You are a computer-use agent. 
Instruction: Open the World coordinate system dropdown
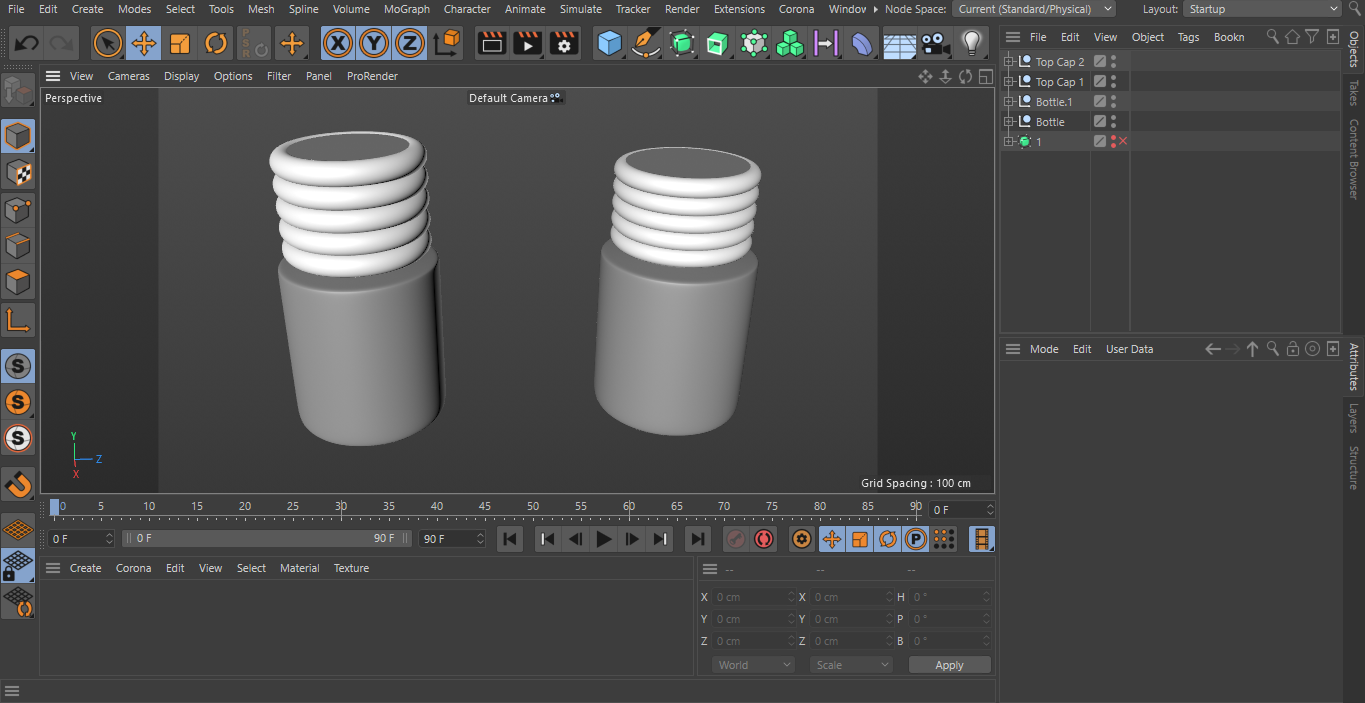click(x=754, y=665)
